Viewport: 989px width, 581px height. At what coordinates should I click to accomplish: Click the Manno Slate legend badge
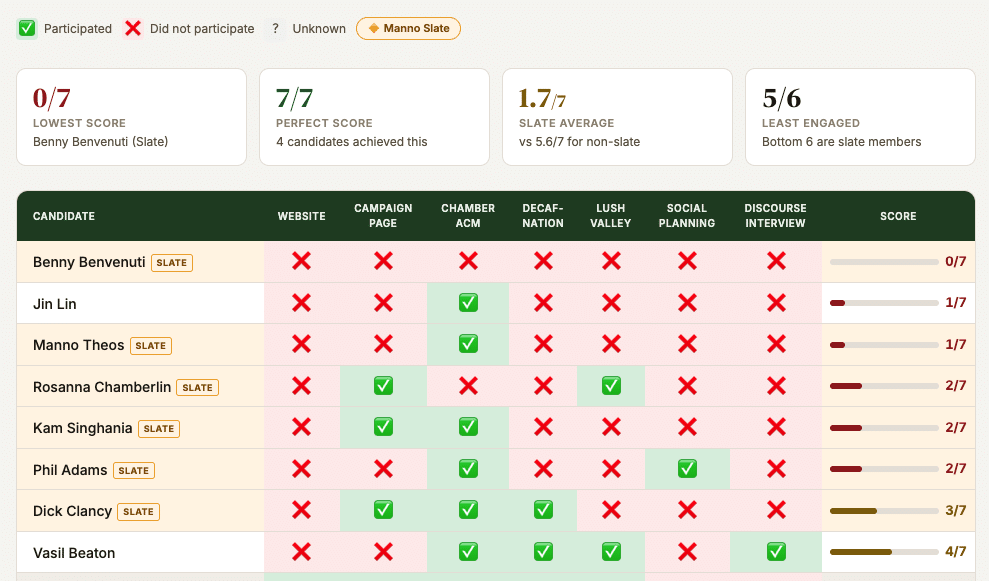coord(408,28)
